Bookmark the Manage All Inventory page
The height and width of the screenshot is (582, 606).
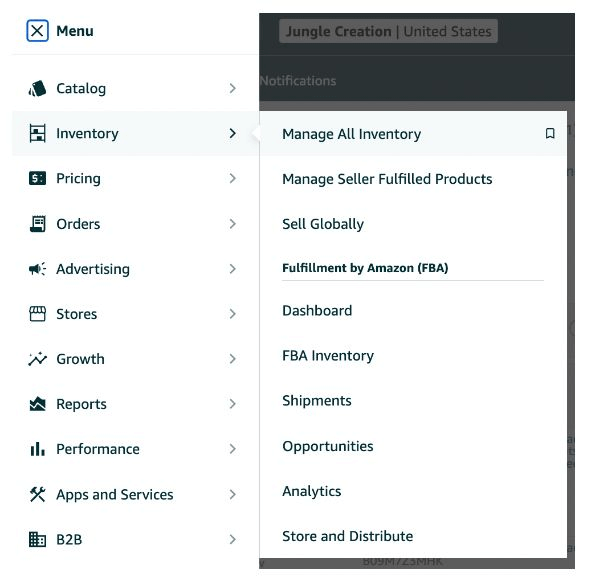[x=549, y=134]
